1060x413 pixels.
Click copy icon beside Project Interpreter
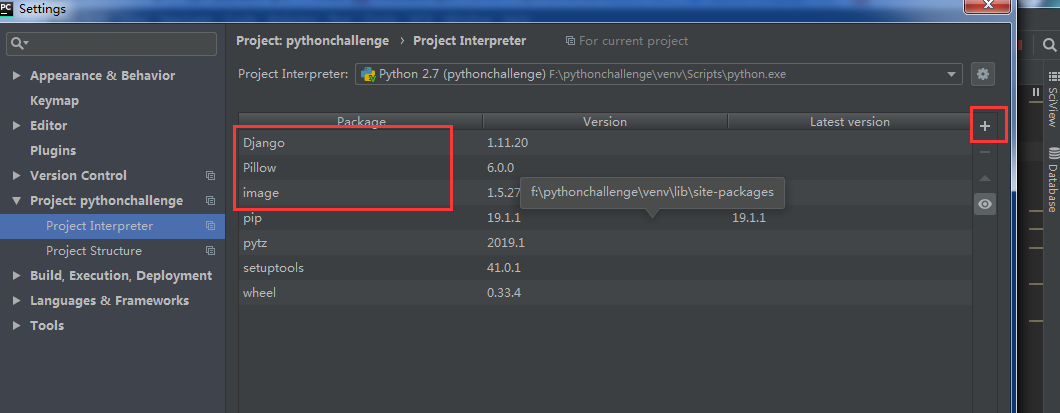210,226
